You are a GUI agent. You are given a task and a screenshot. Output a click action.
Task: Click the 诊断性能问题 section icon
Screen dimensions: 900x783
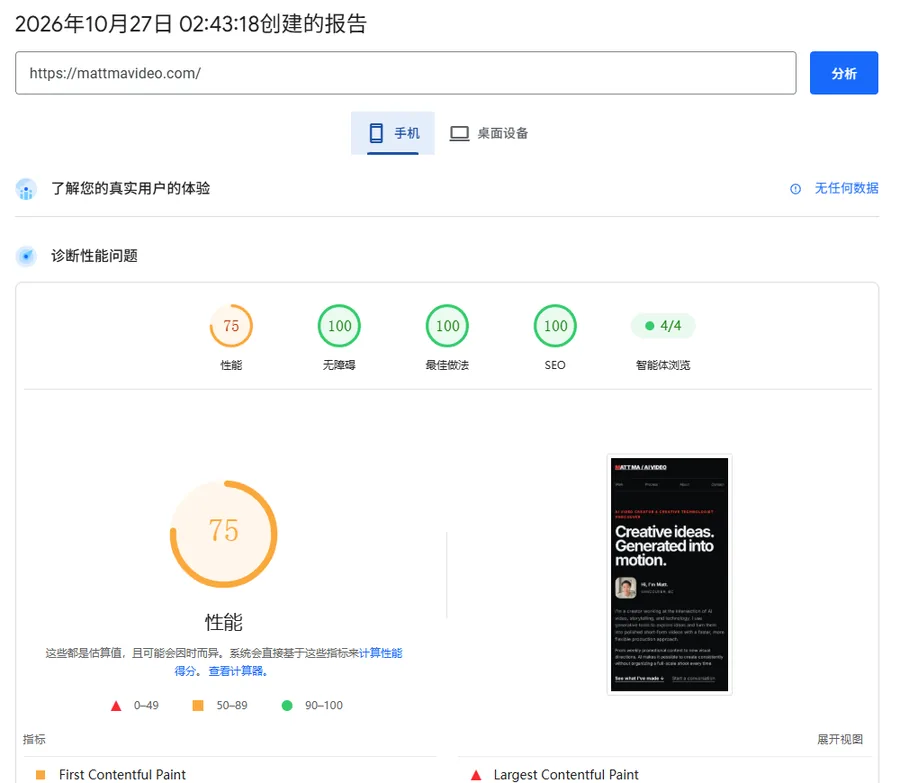(x=26, y=256)
